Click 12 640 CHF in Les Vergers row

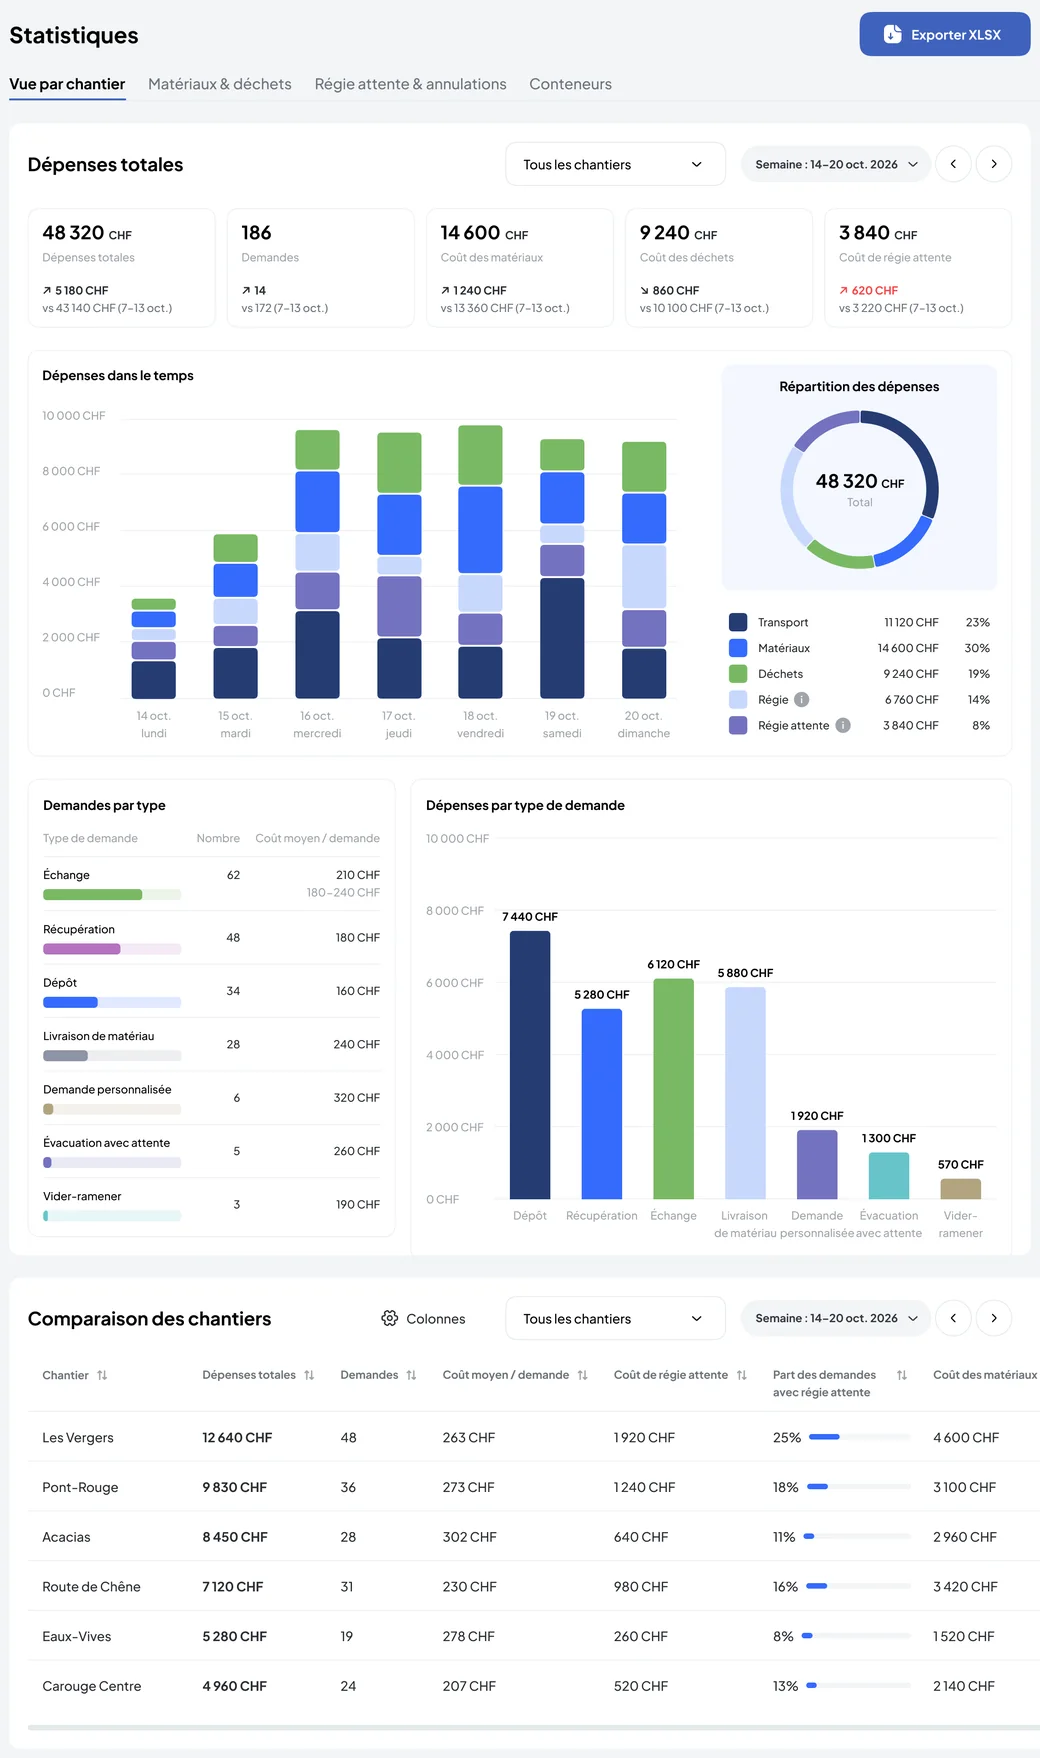click(x=237, y=1437)
